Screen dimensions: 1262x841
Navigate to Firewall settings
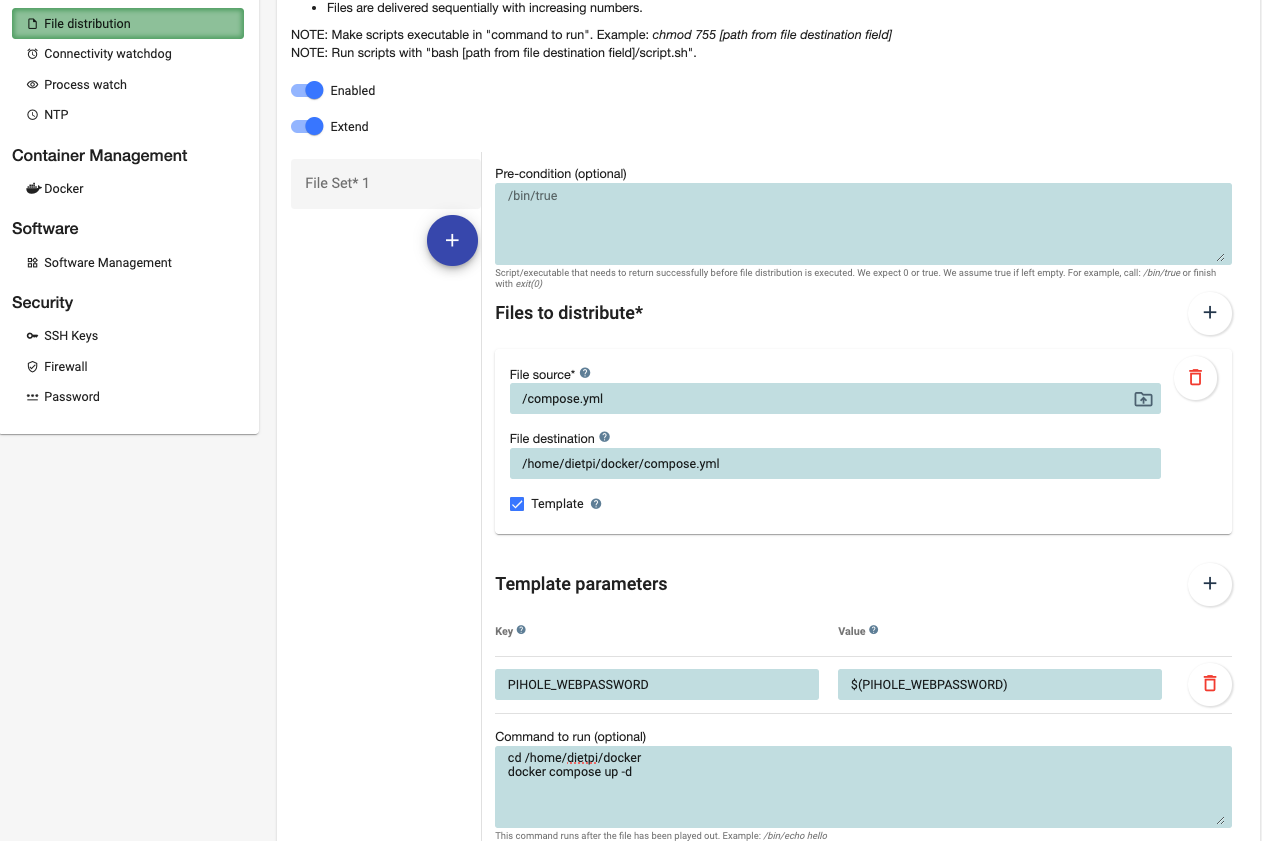point(66,367)
